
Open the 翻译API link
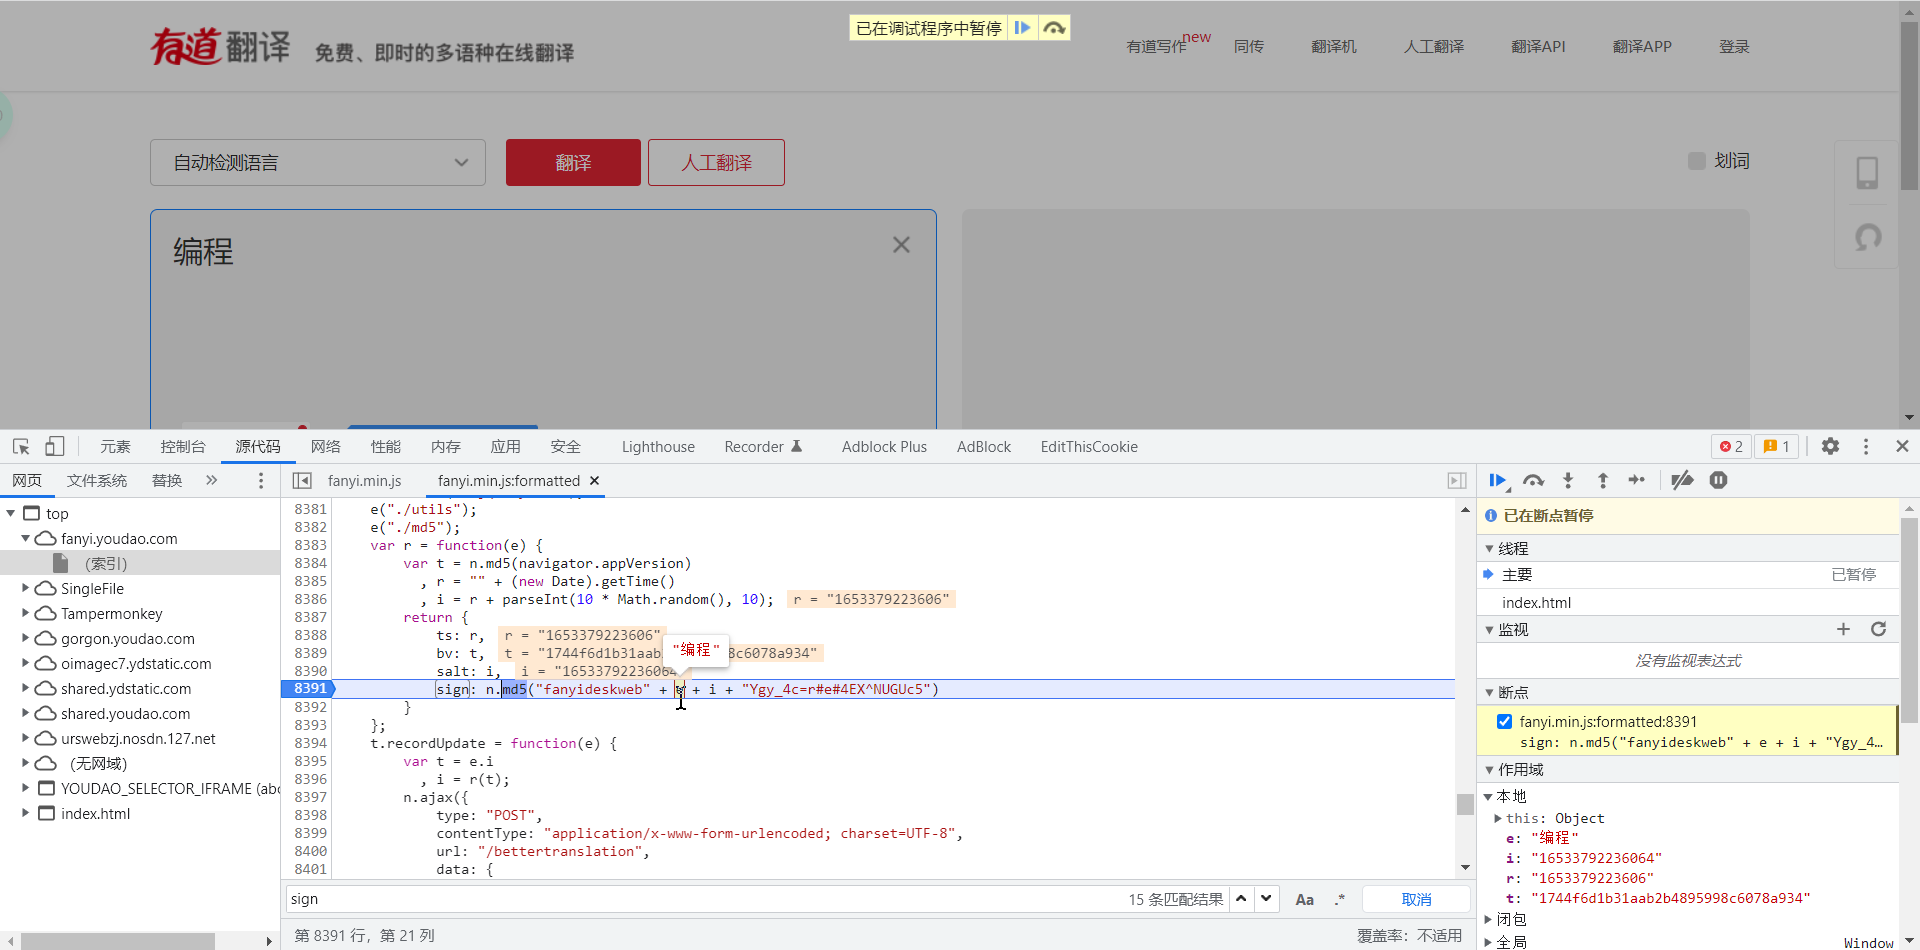pyautogui.click(x=1538, y=47)
